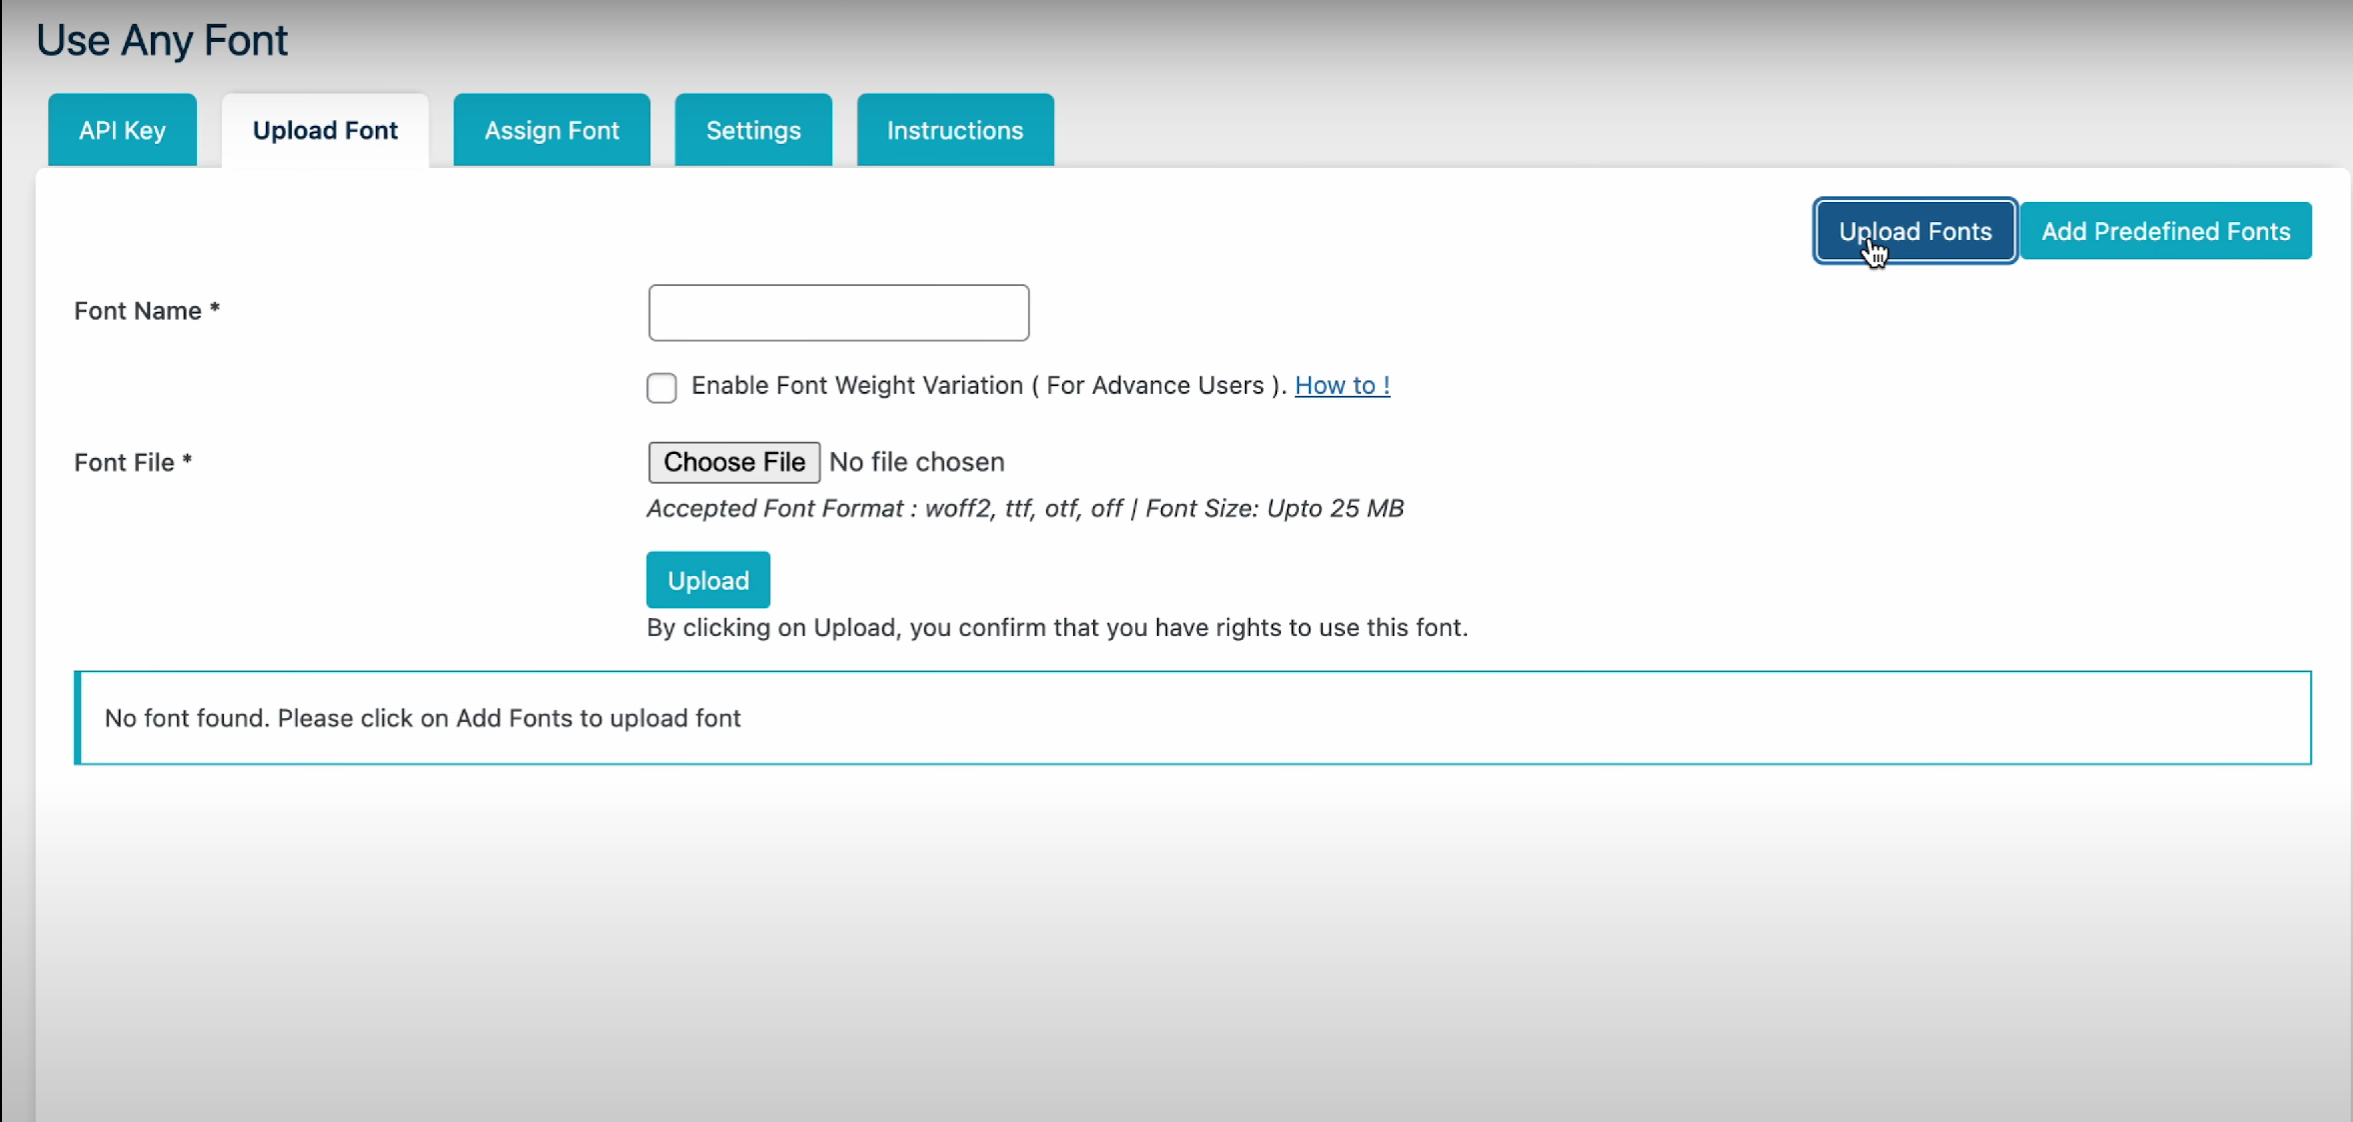Click the 'Font Name *' label
Image resolution: width=2353 pixels, height=1122 pixels.
pyautogui.click(x=146, y=311)
